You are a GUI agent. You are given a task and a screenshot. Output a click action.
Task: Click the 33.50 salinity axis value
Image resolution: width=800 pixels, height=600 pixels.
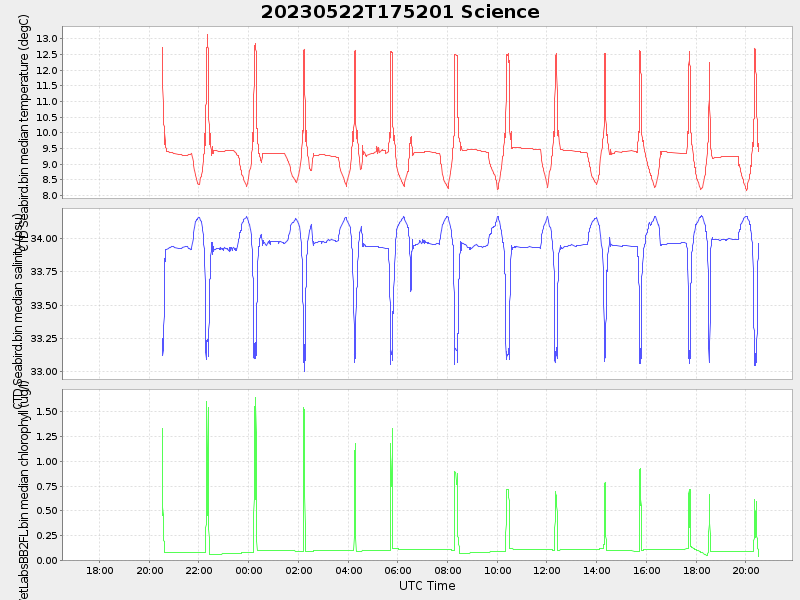tap(43, 306)
